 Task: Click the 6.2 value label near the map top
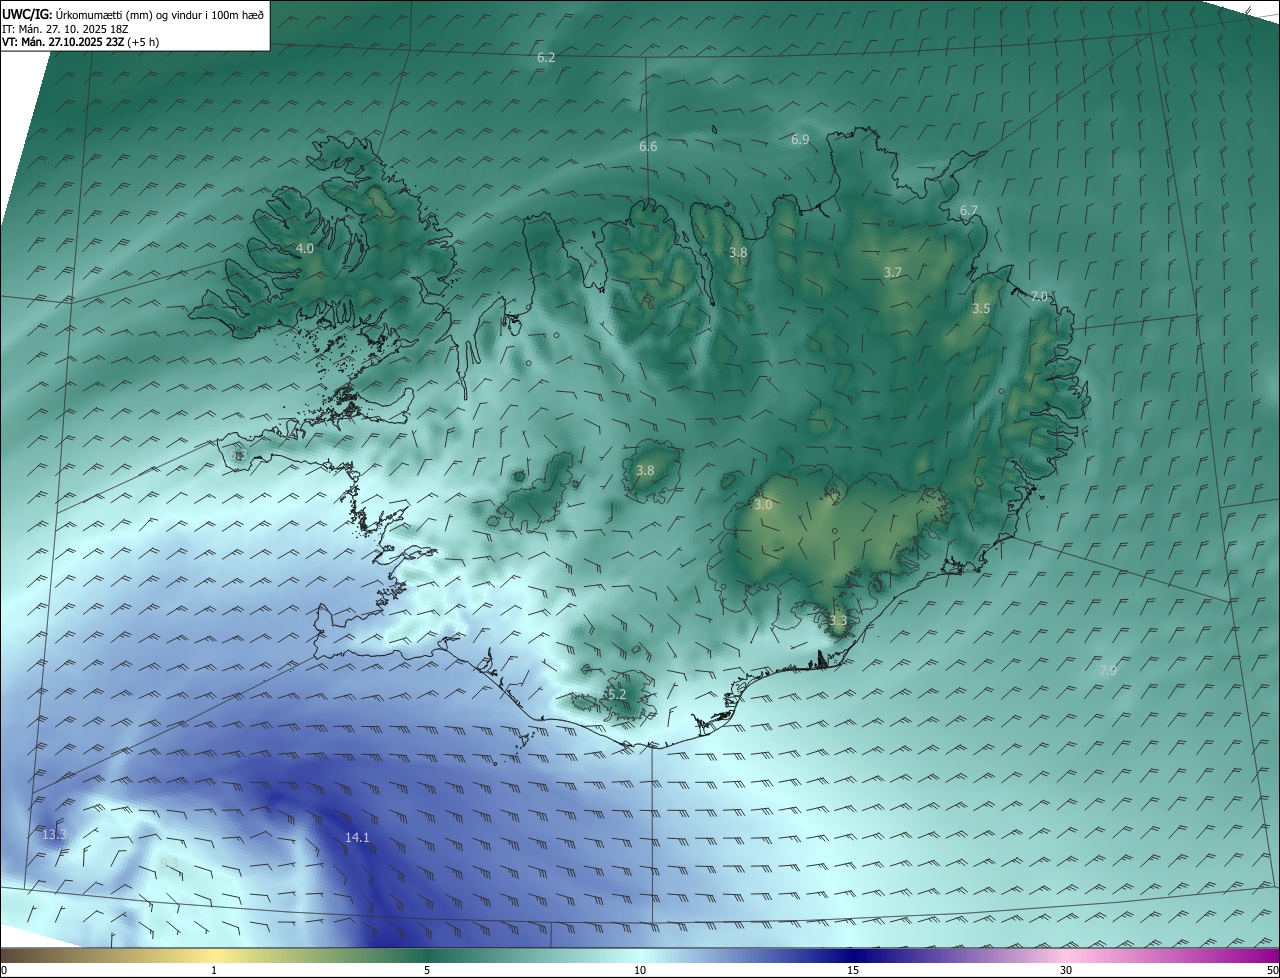[546, 58]
